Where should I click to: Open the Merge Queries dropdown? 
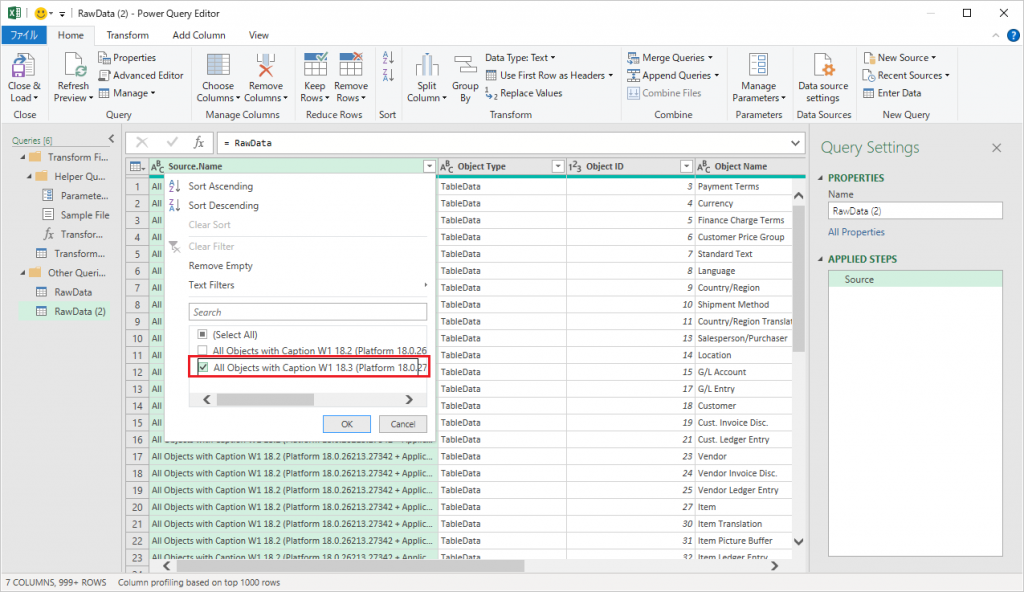pos(670,58)
